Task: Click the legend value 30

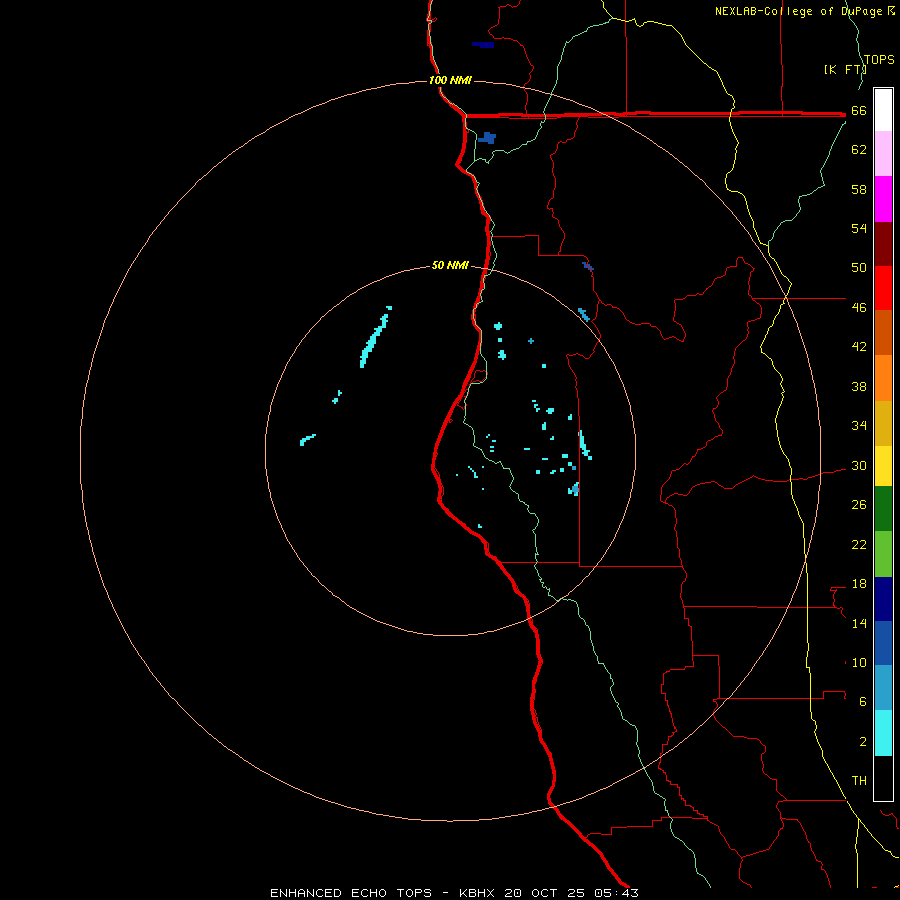Action: (x=859, y=465)
